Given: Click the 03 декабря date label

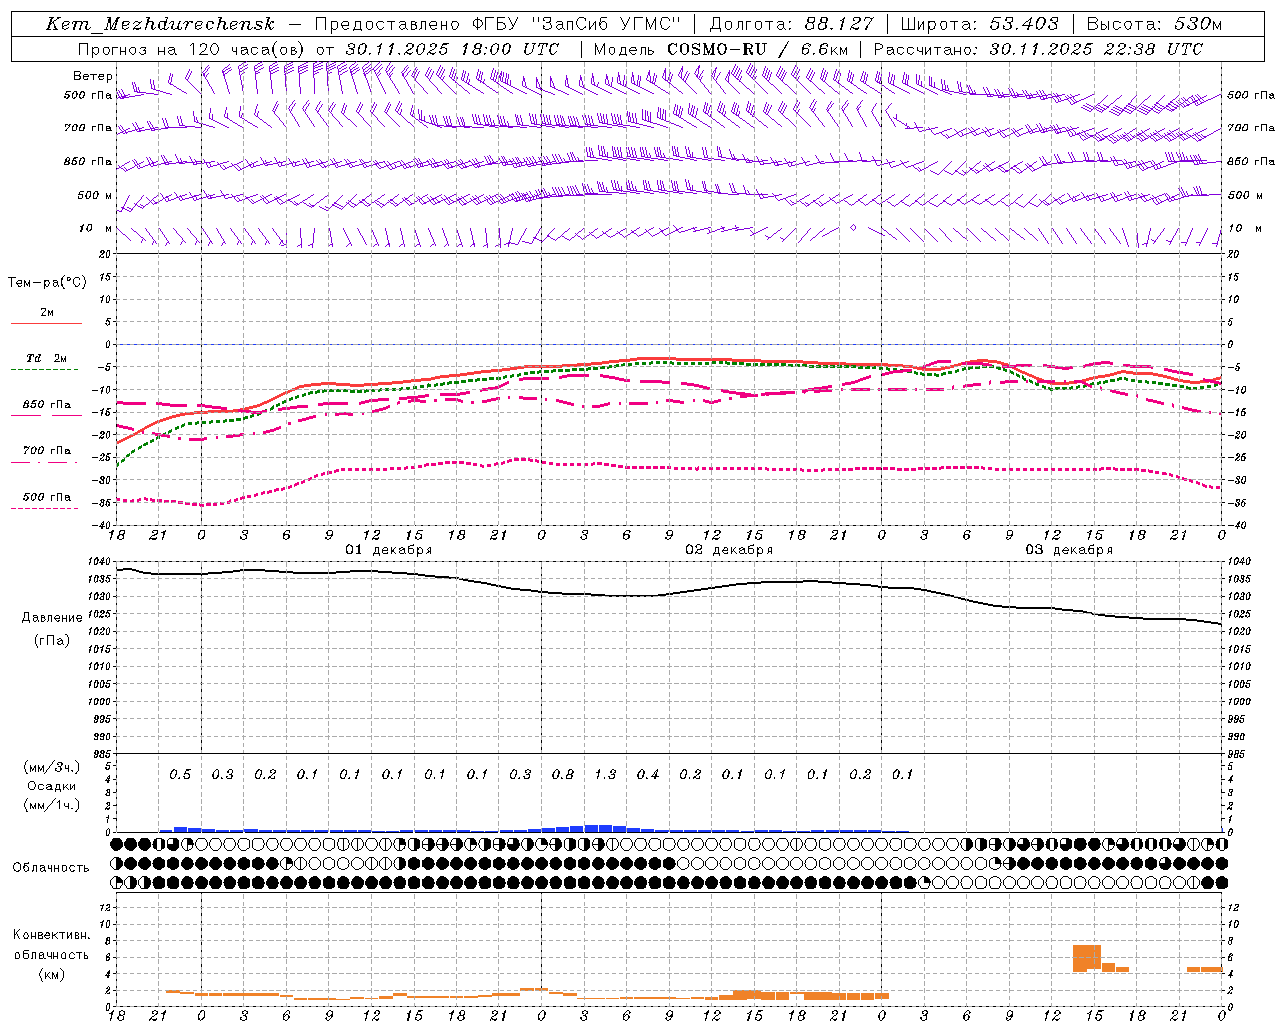Looking at the screenshot, I should click(1069, 550).
